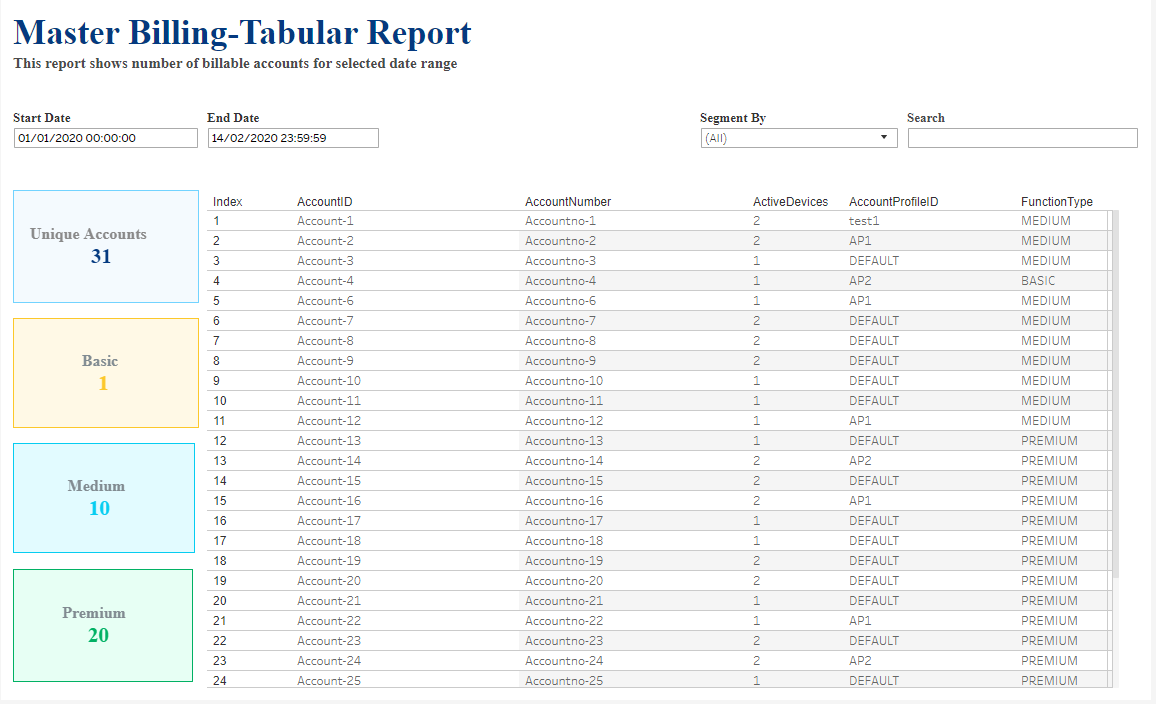This screenshot has height=704, width=1156.
Task: Click the BASIC function type cell
Action: click(1038, 281)
